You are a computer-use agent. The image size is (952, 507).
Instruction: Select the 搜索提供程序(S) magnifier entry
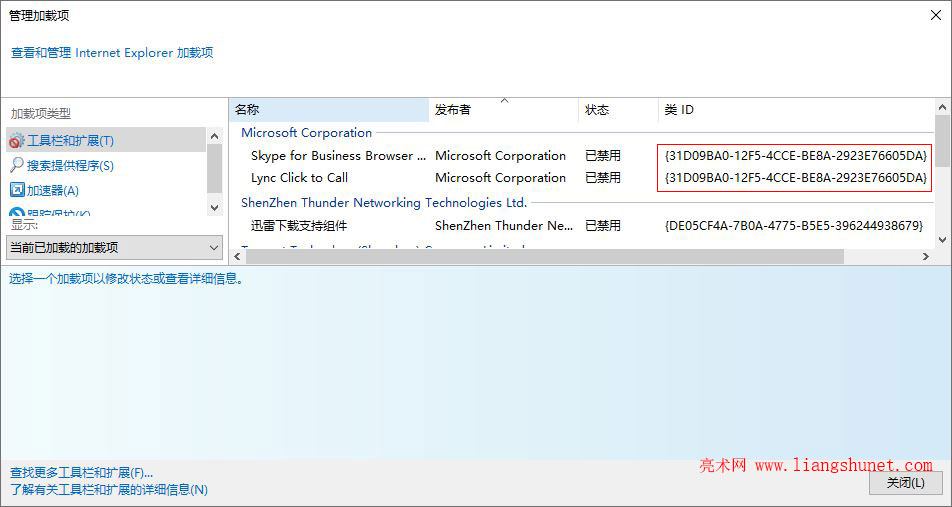(62, 165)
